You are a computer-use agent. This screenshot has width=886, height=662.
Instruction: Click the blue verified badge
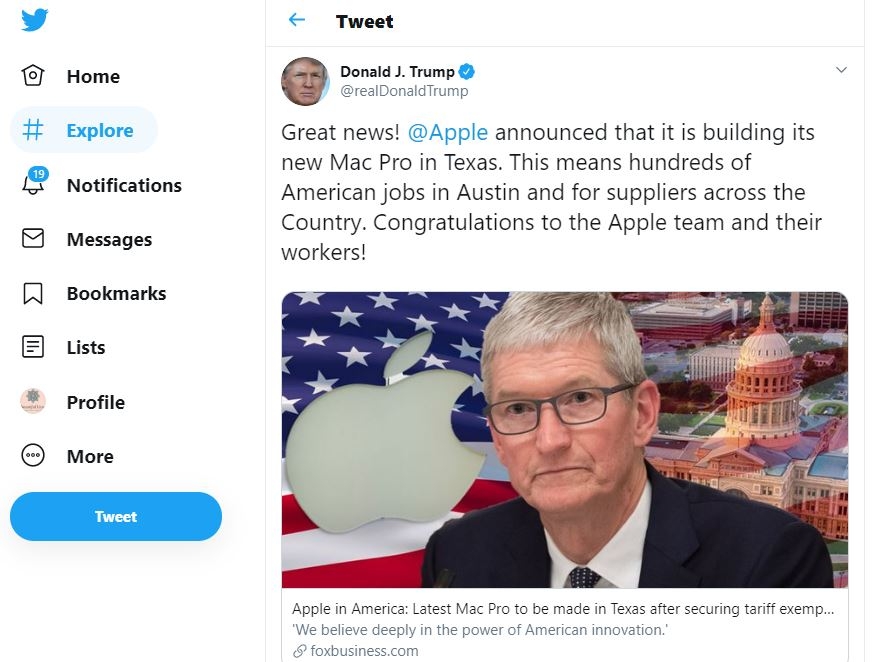click(x=467, y=72)
